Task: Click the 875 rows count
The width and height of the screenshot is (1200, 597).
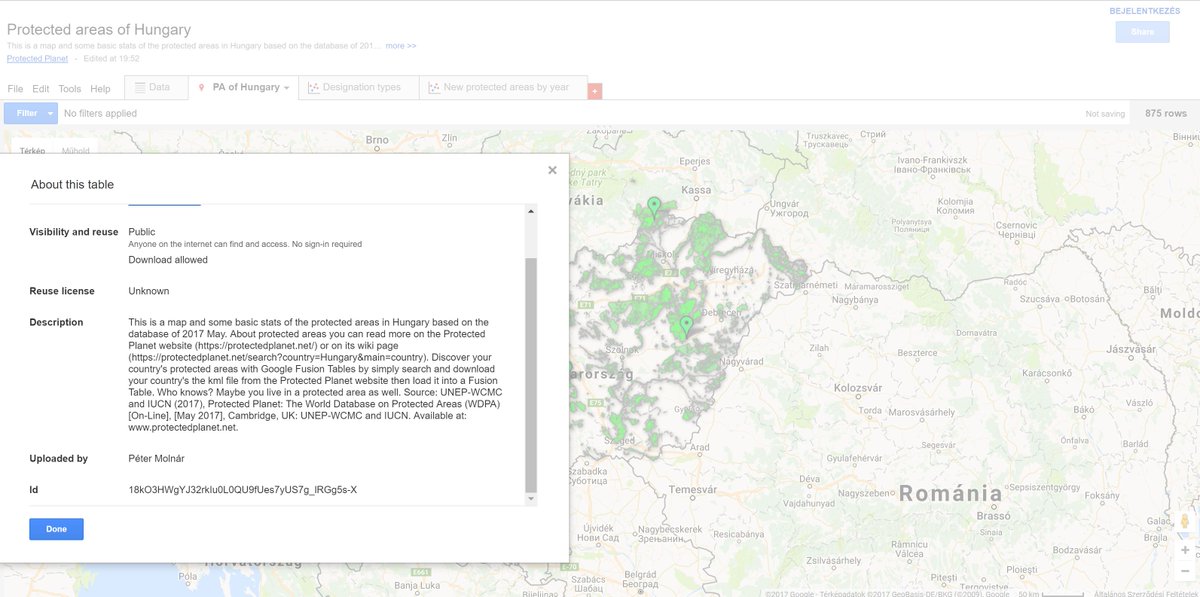Action: pos(1166,113)
